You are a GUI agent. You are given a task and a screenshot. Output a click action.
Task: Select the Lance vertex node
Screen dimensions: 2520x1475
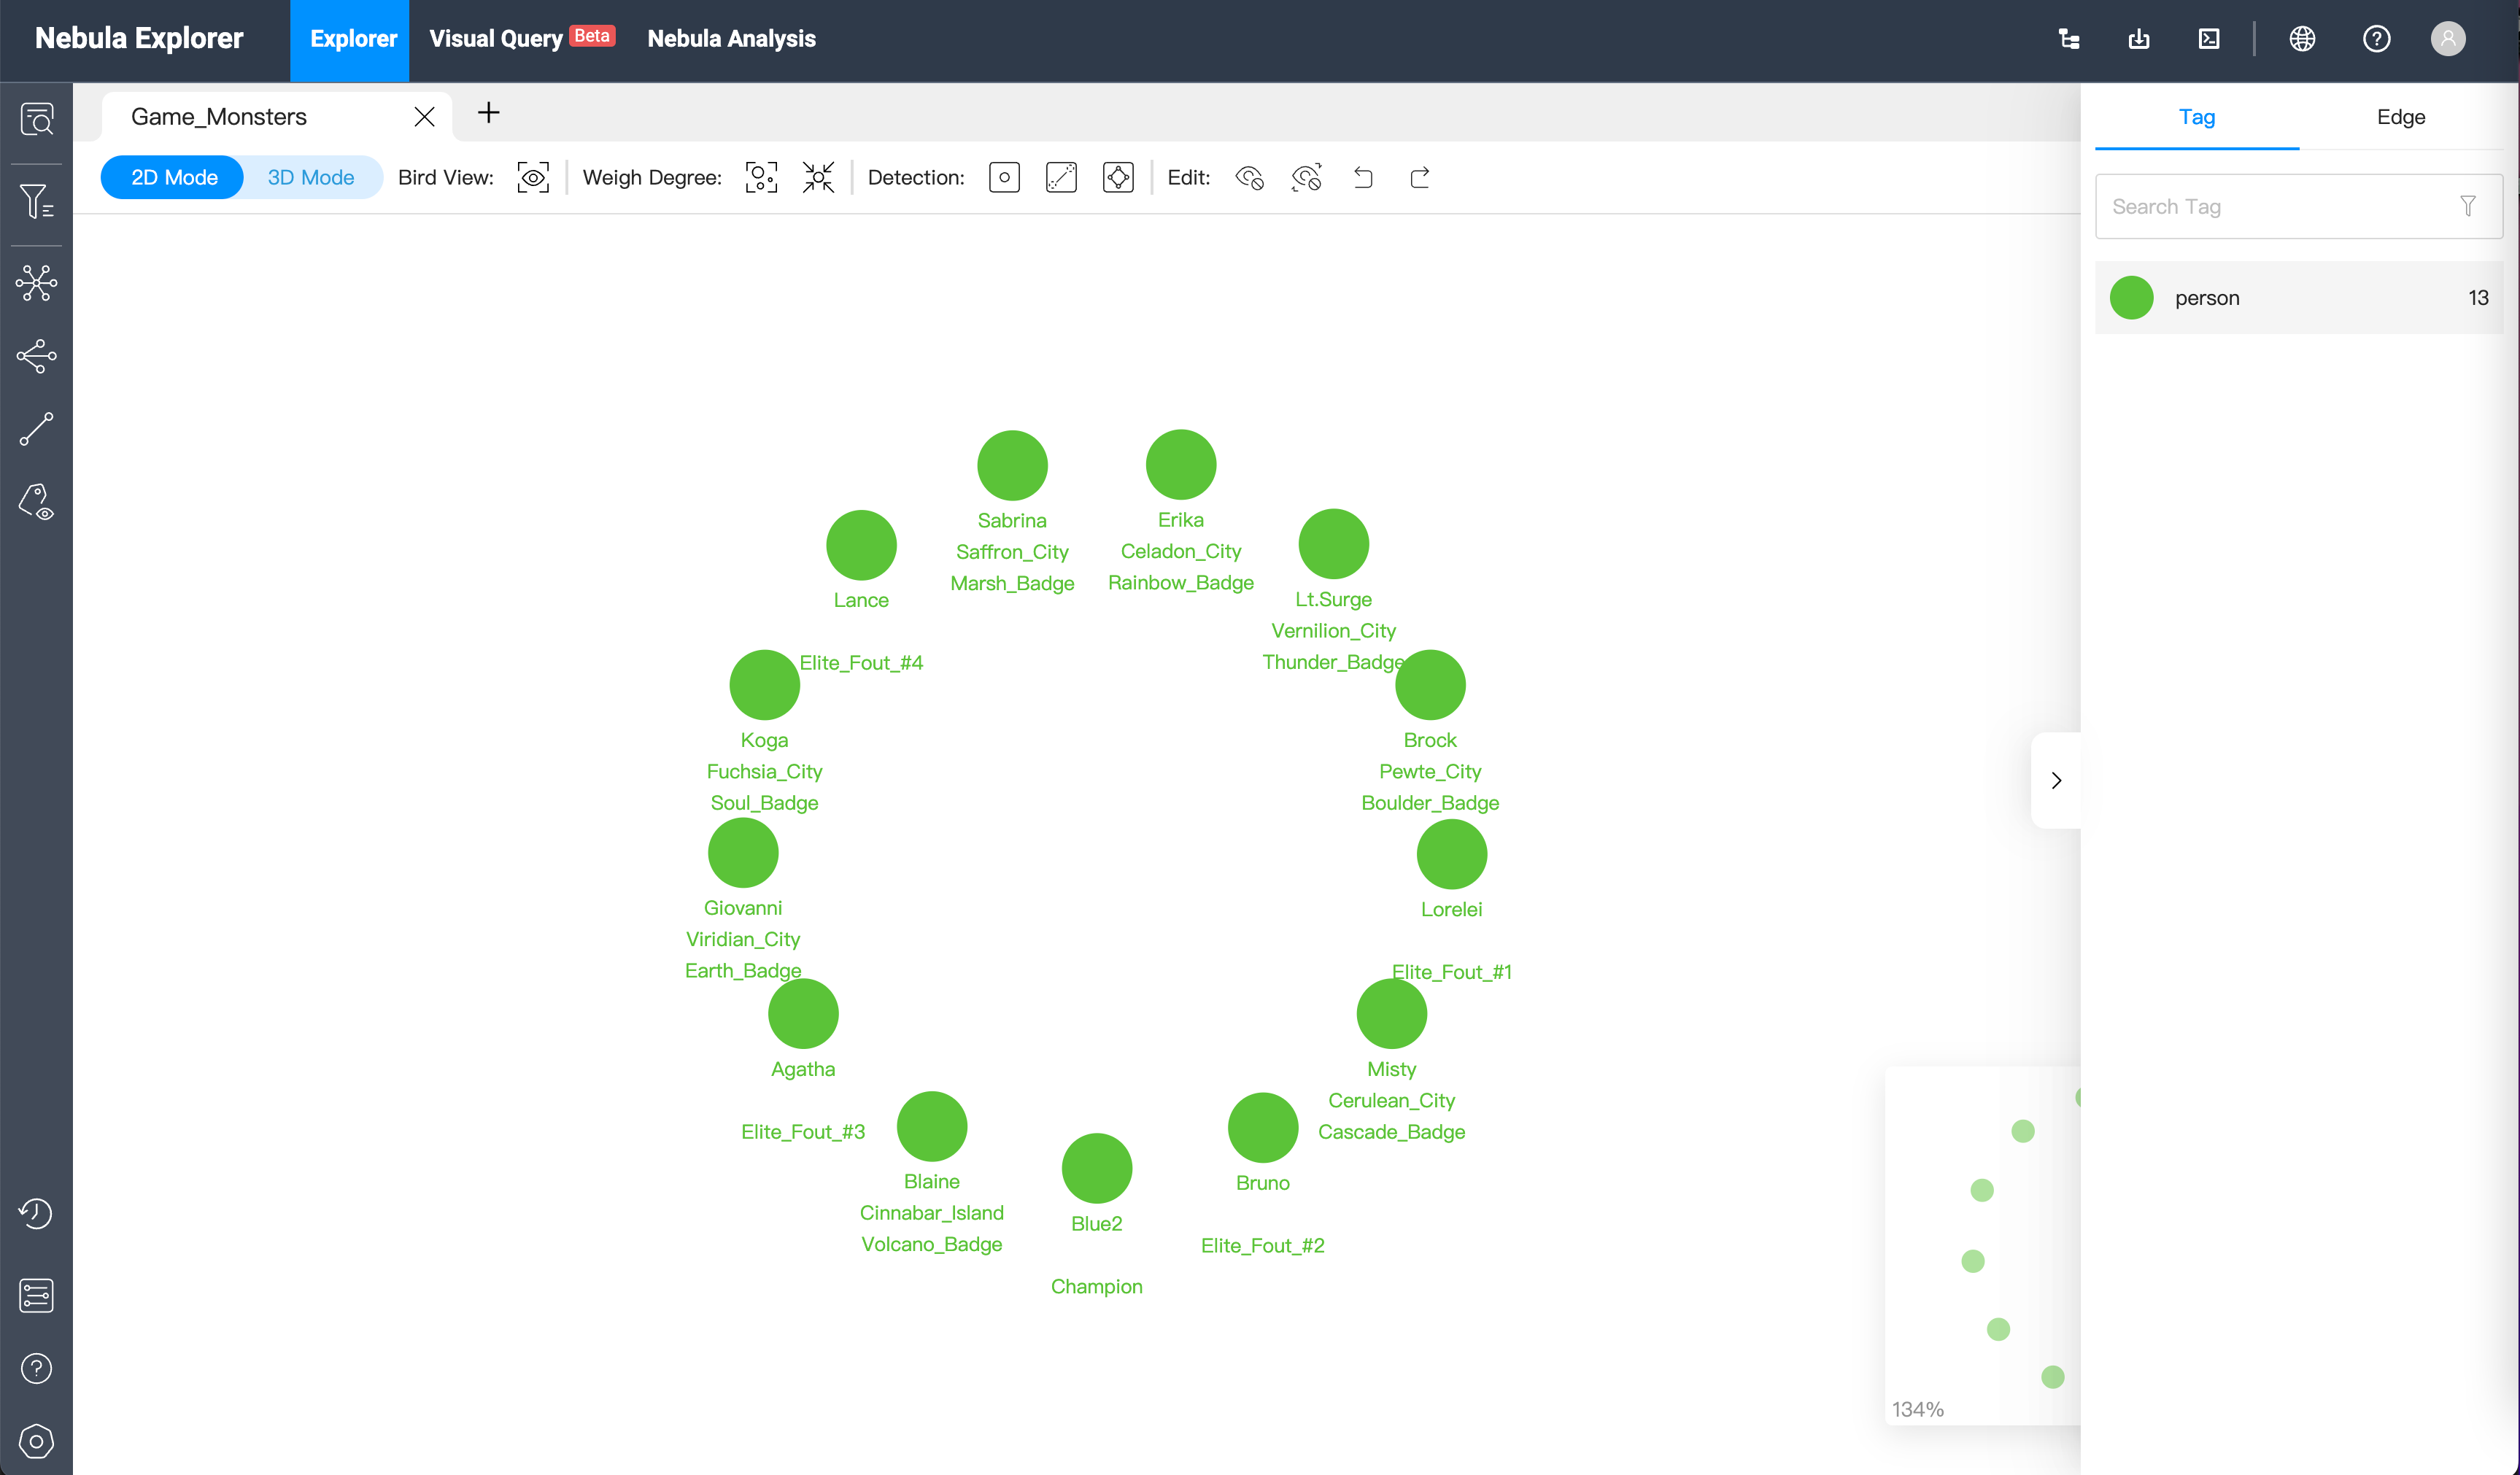tap(861, 545)
